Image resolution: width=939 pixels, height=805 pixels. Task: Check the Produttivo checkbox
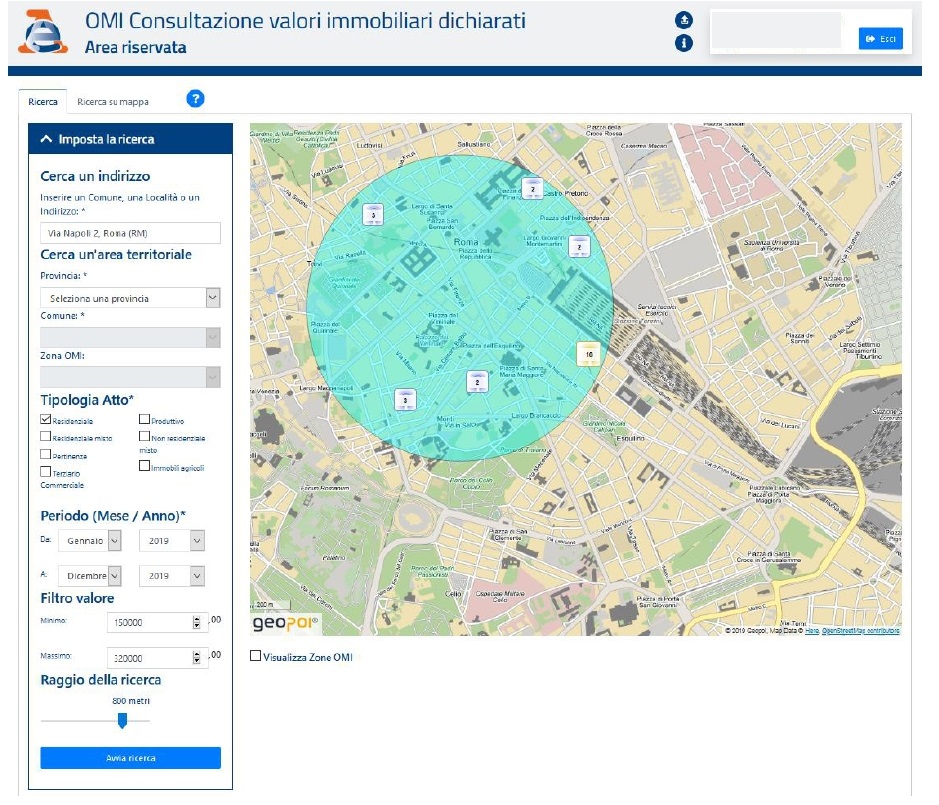[x=144, y=419]
